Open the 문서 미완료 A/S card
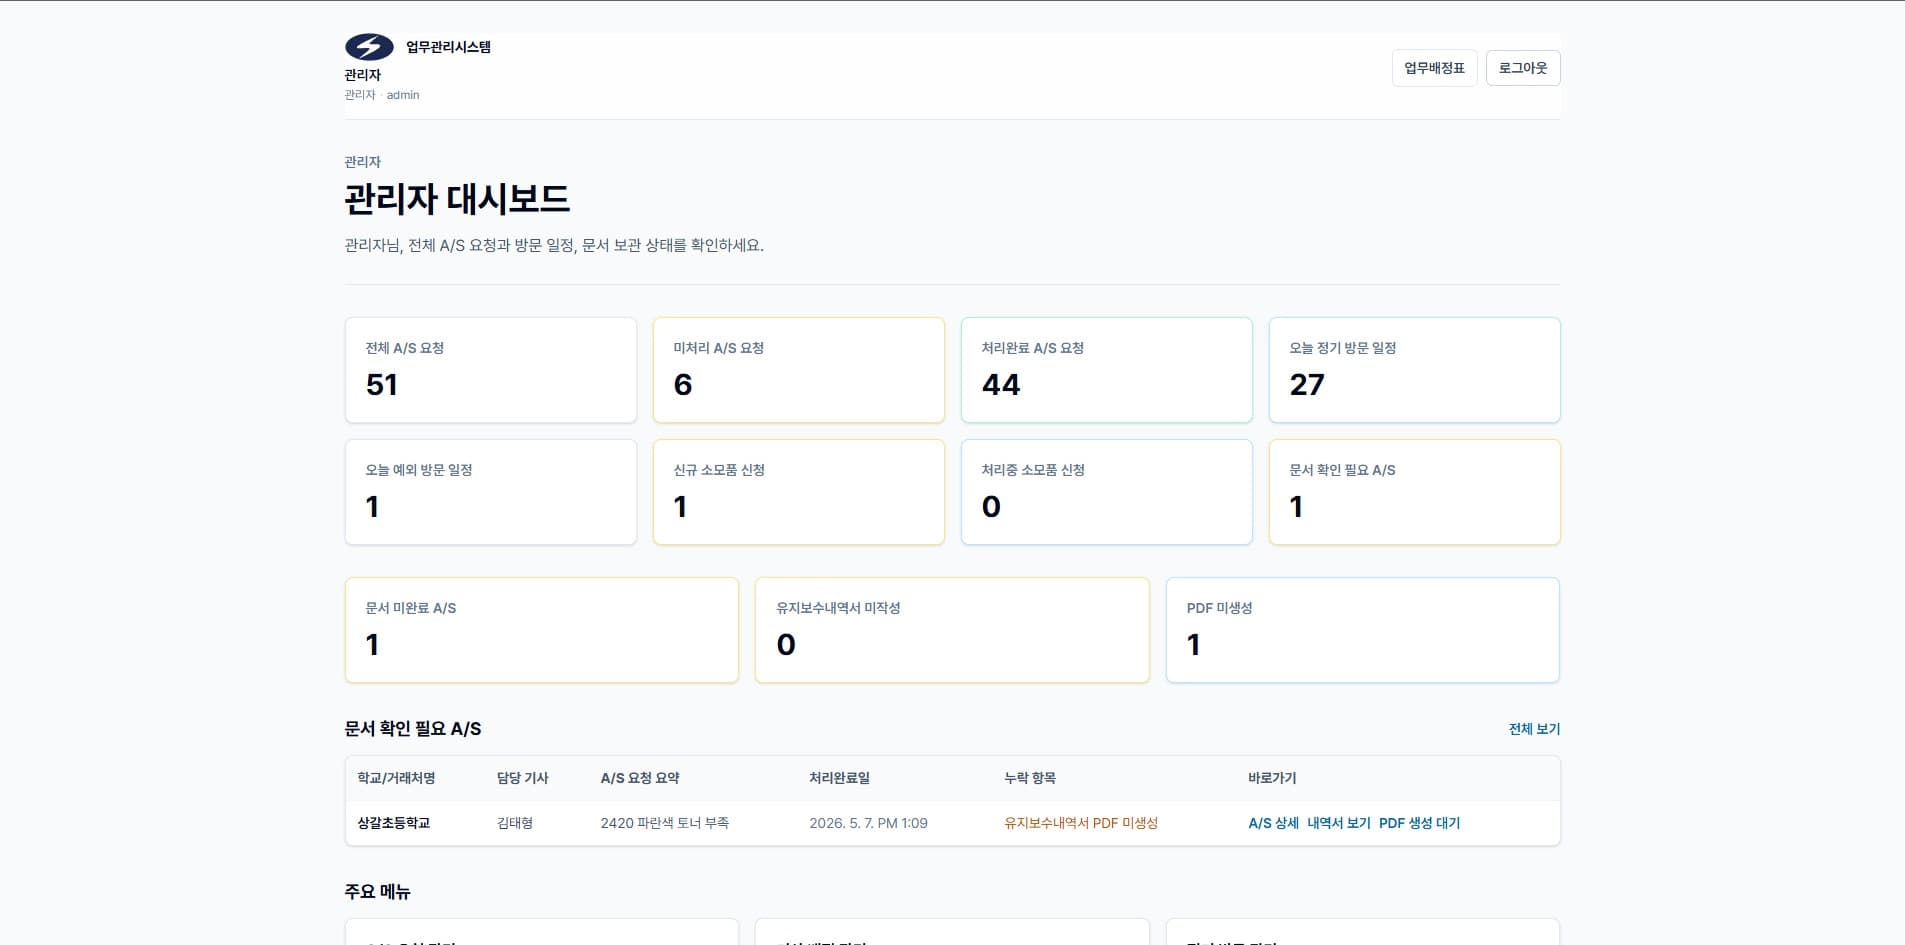The width and height of the screenshot is (1905, 945). [542, 630]
